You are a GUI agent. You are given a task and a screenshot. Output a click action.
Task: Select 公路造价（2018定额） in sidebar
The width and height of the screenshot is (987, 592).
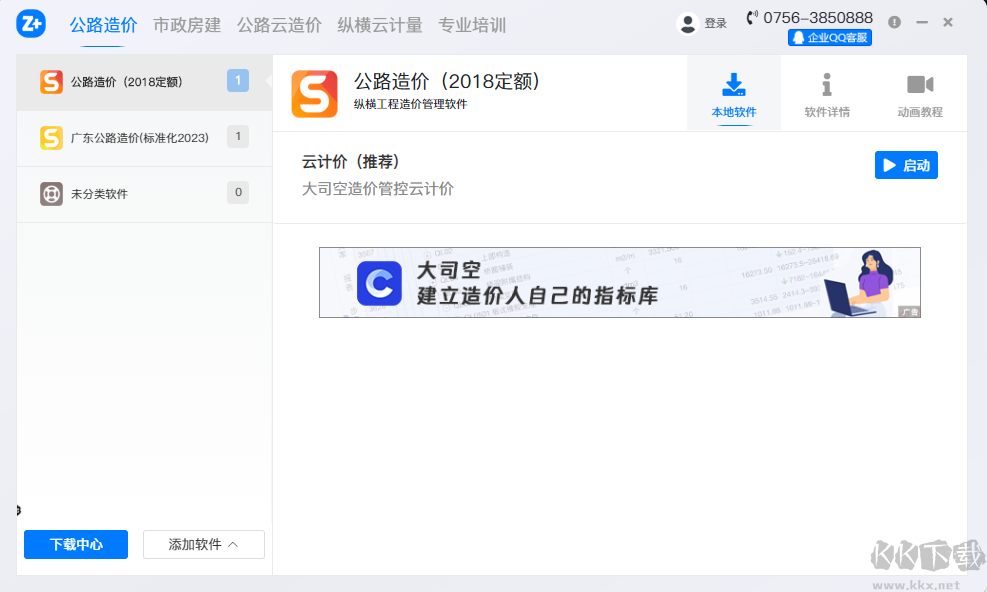pyautogui.click(x=144, y=83)
